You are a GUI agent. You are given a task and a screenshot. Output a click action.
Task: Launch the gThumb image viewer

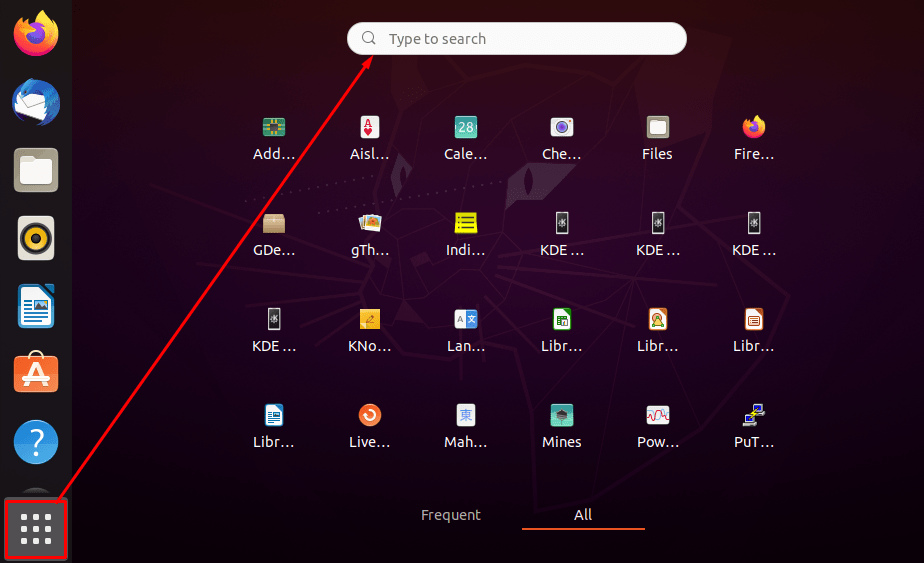coord(369,235)
